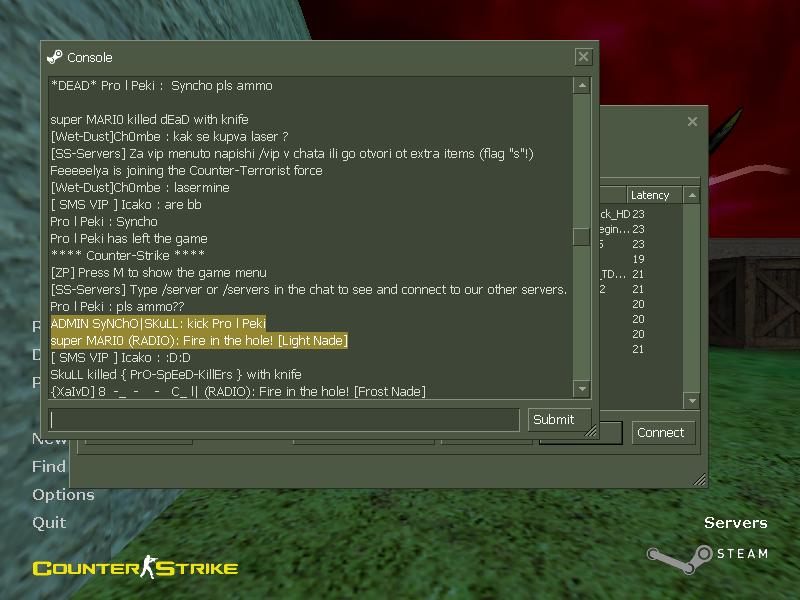Click server list scroll down arrow
This screenshot has height=600, width=800.
tap(692, 401)
